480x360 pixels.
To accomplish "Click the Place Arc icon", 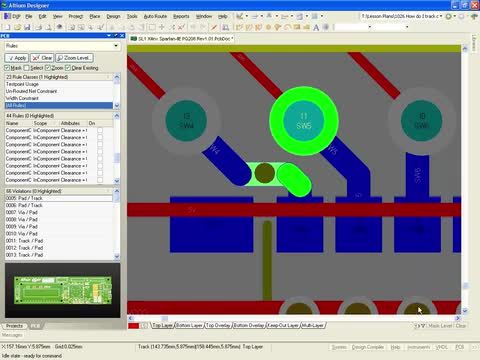I will click(x=287, y=27).
